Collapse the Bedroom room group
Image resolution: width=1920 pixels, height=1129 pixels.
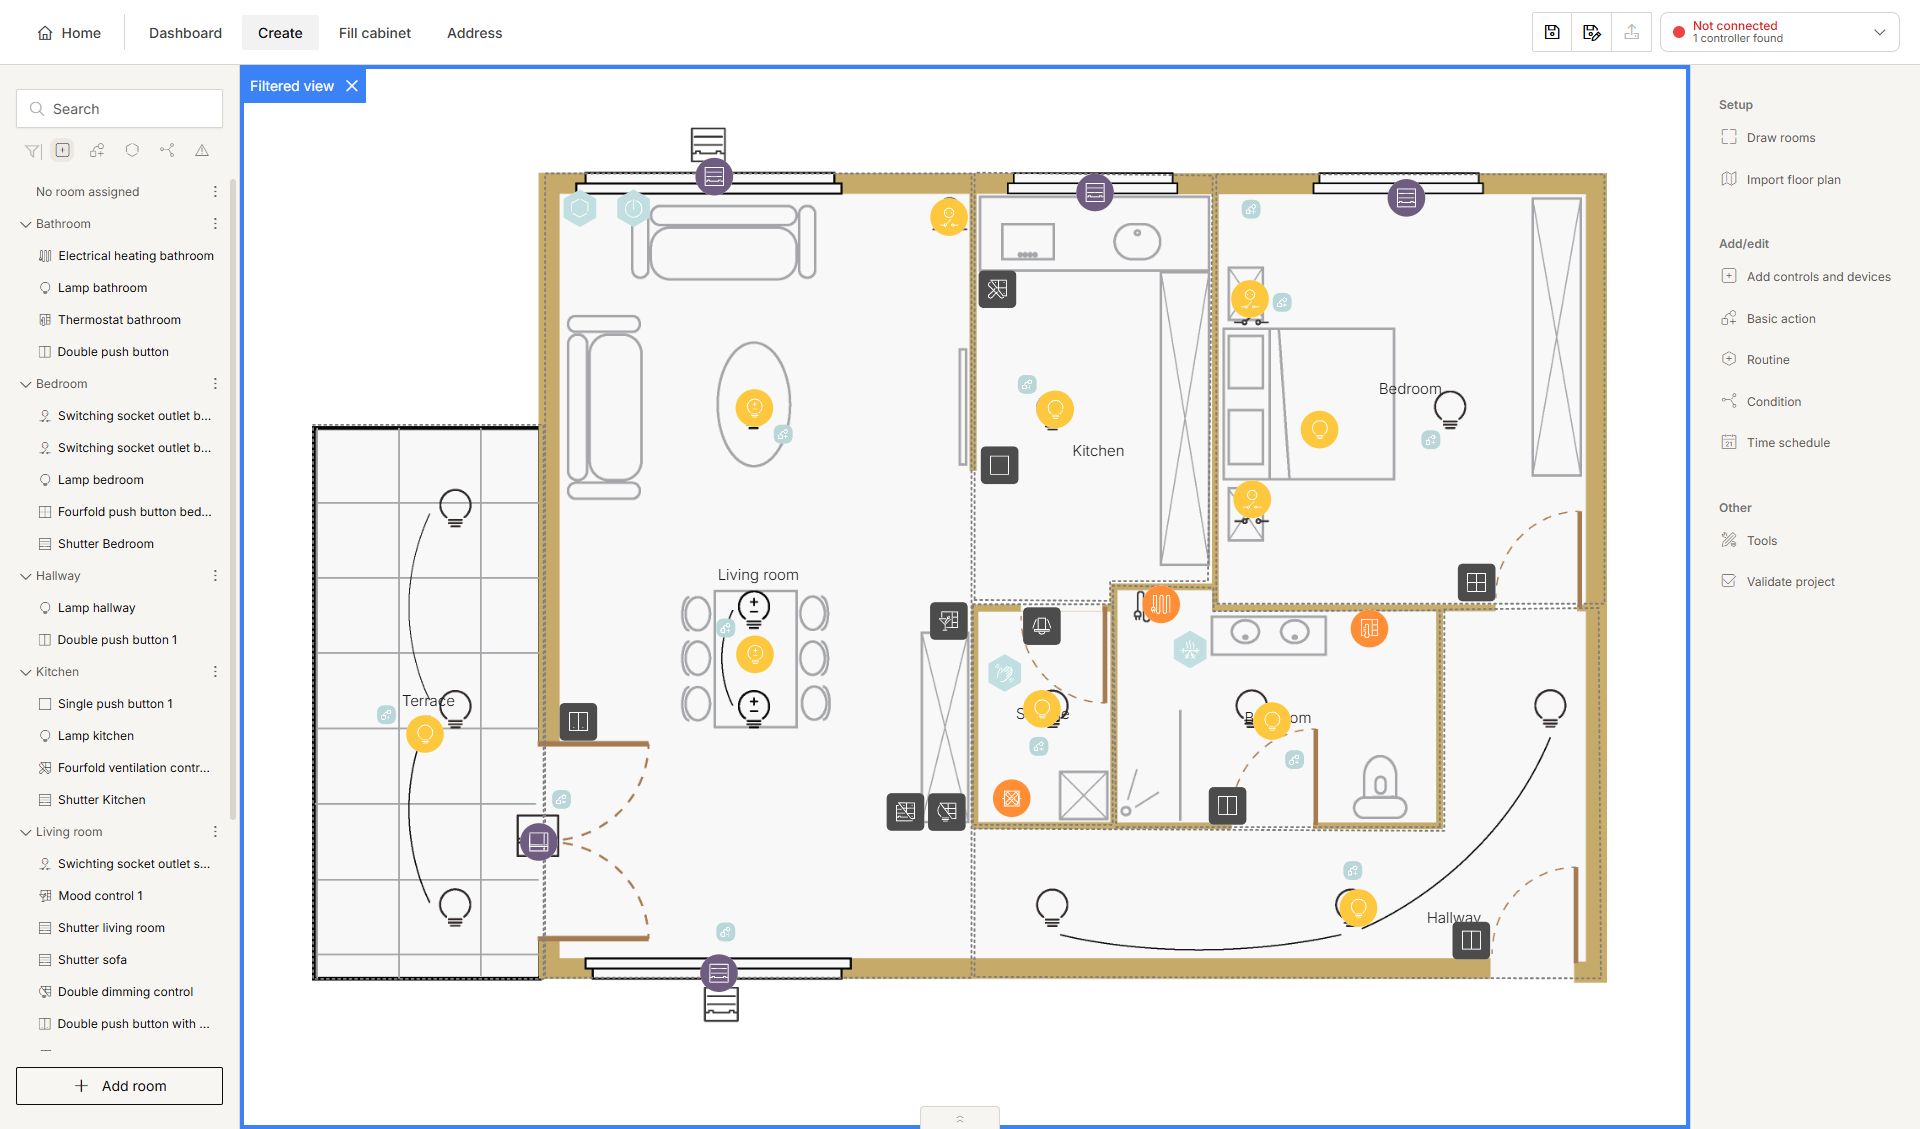pyautogui.click(x=26, y=384)
